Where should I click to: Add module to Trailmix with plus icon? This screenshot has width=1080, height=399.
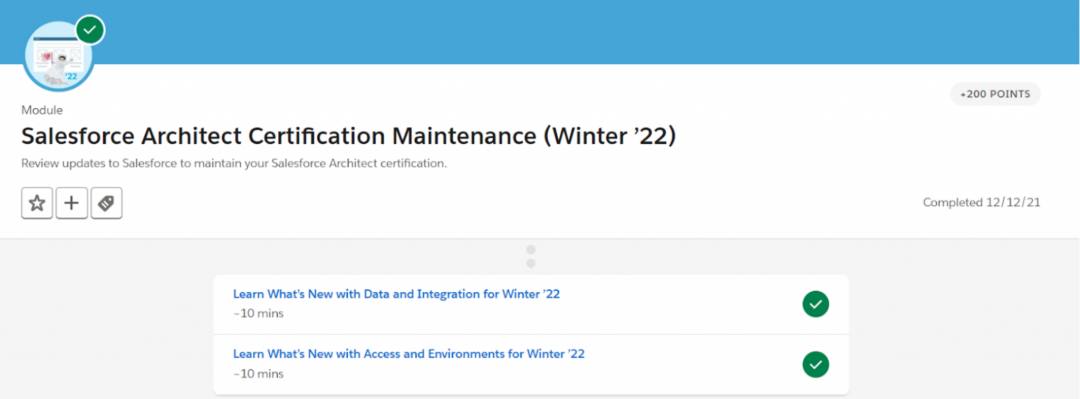click(x=72, y=203)
